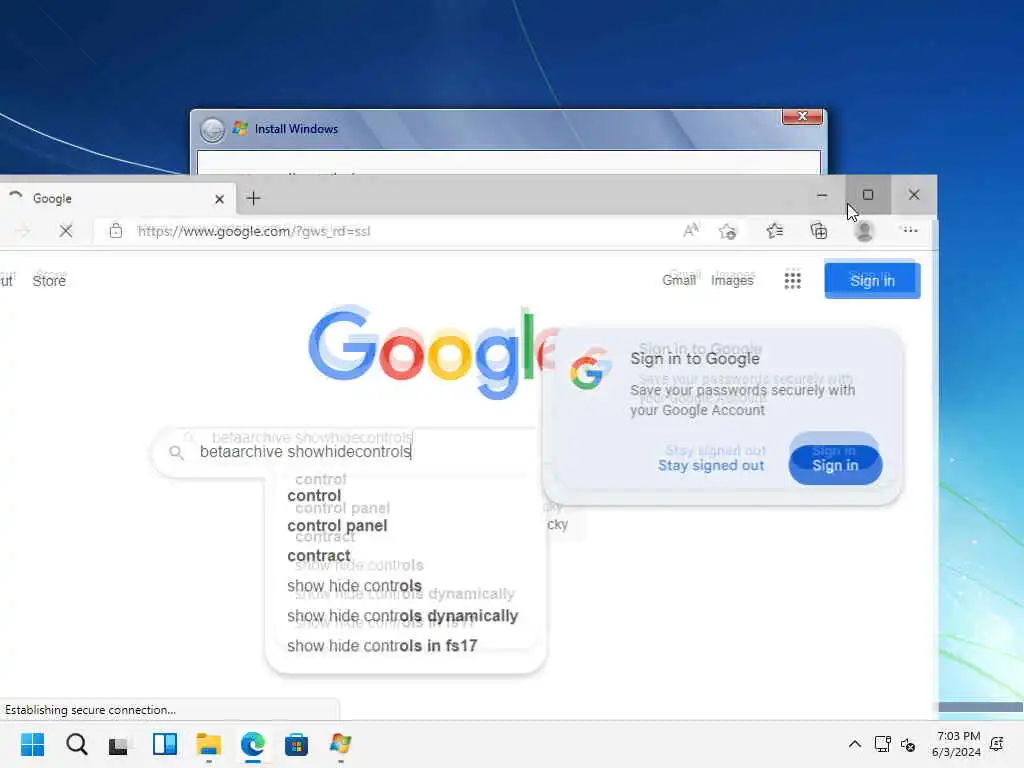Show hidden tray icons
This screenshot has height=768, width=1024.
854,744
